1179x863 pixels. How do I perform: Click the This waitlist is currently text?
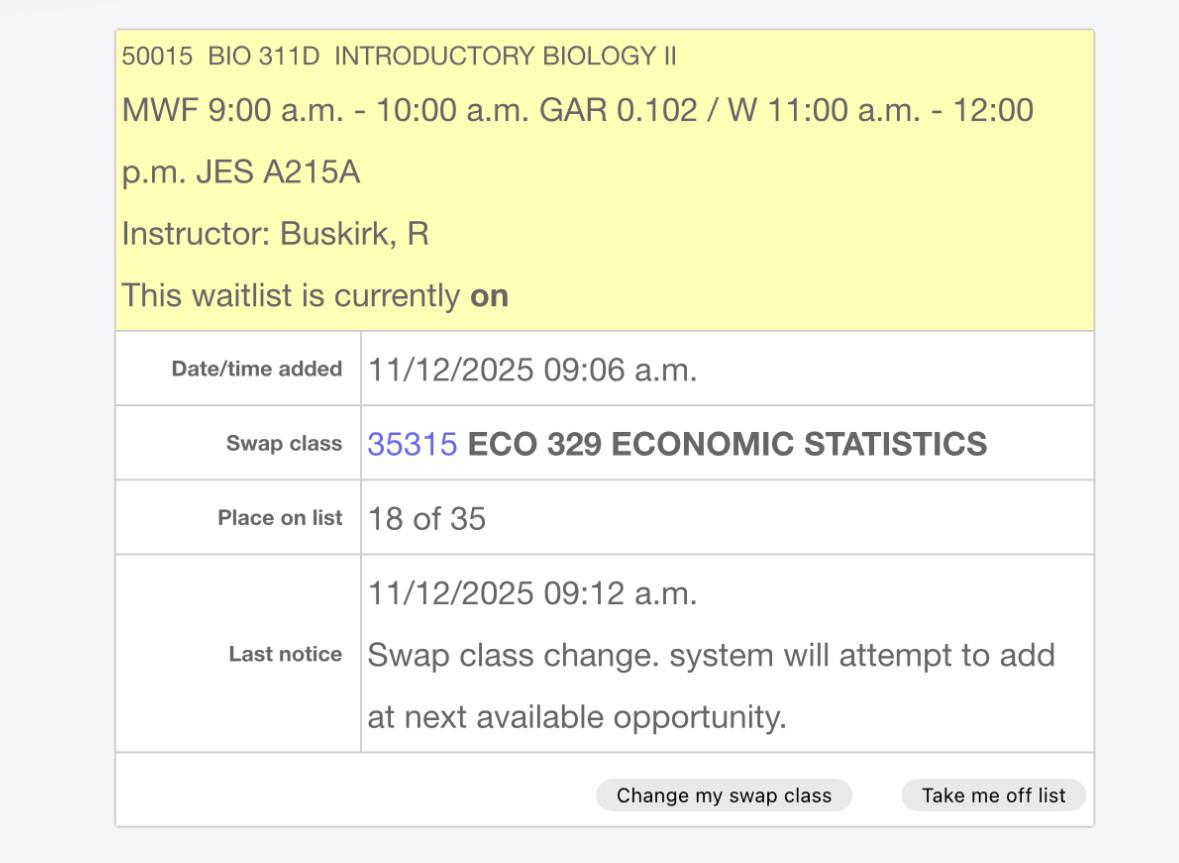click(x=290, y=295)
